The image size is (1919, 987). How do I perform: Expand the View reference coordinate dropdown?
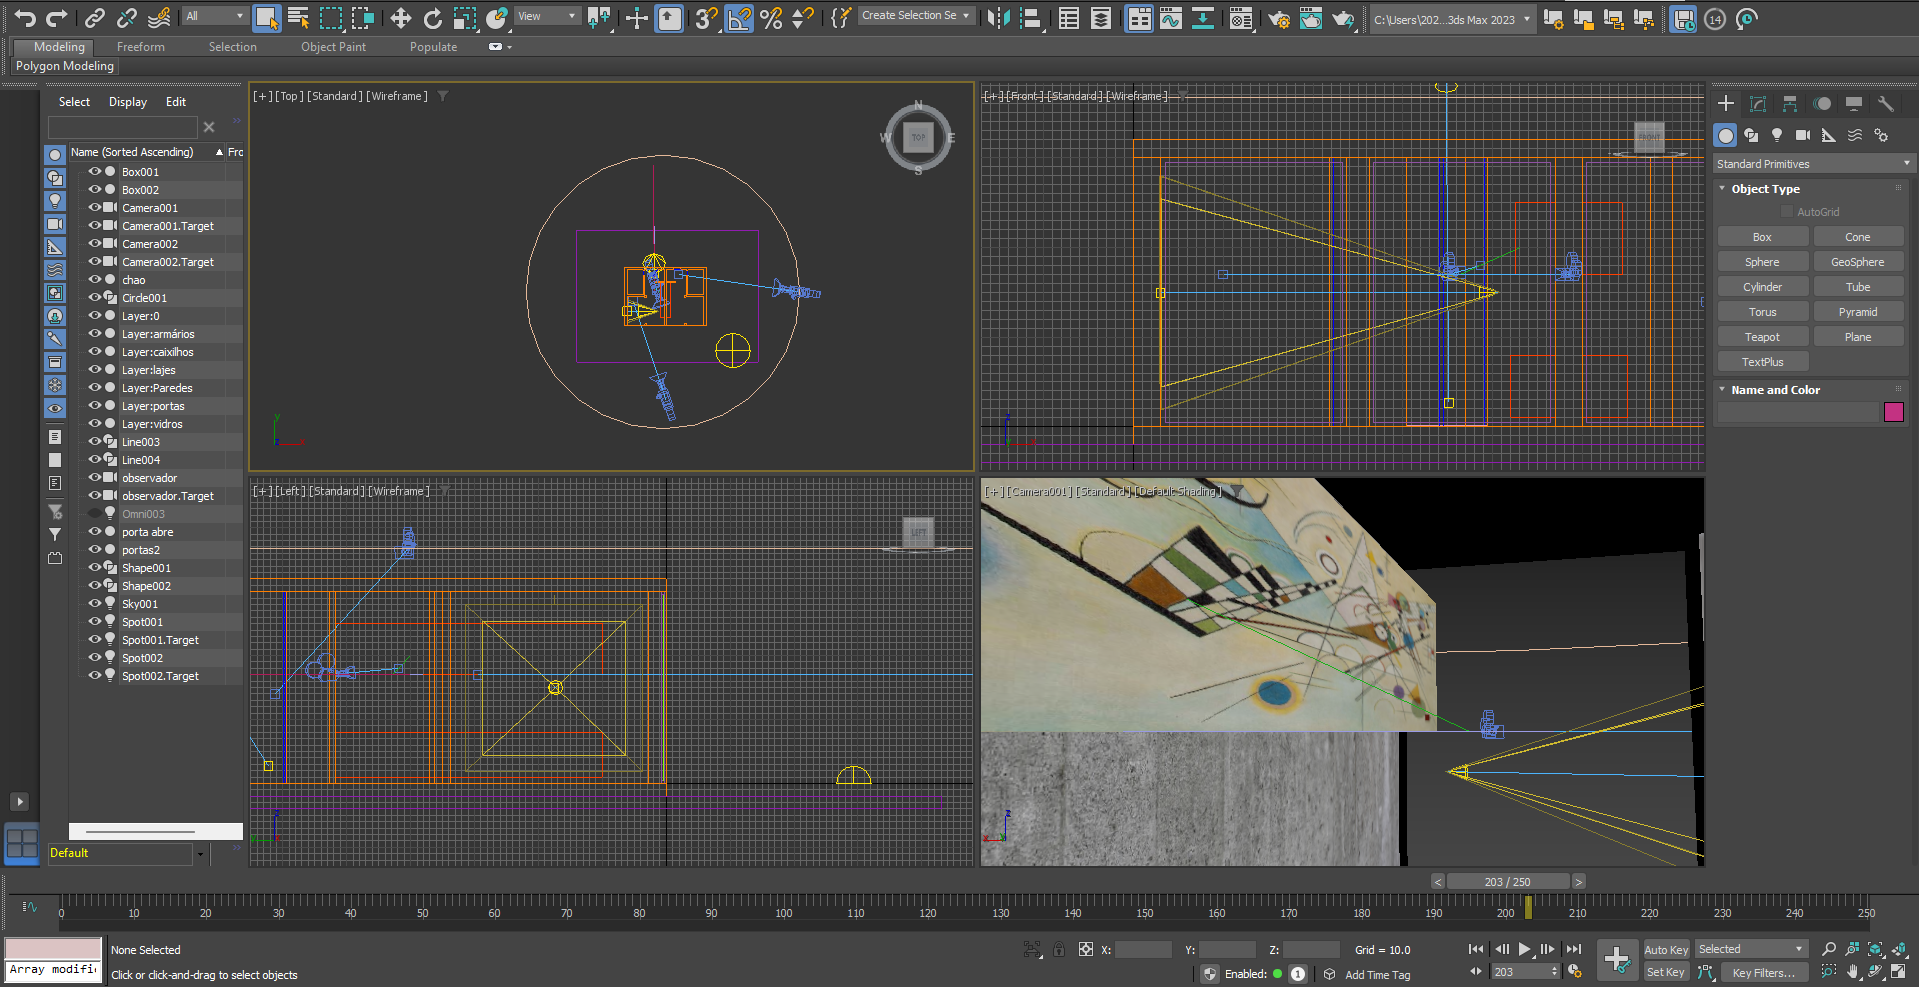point(546,16)
